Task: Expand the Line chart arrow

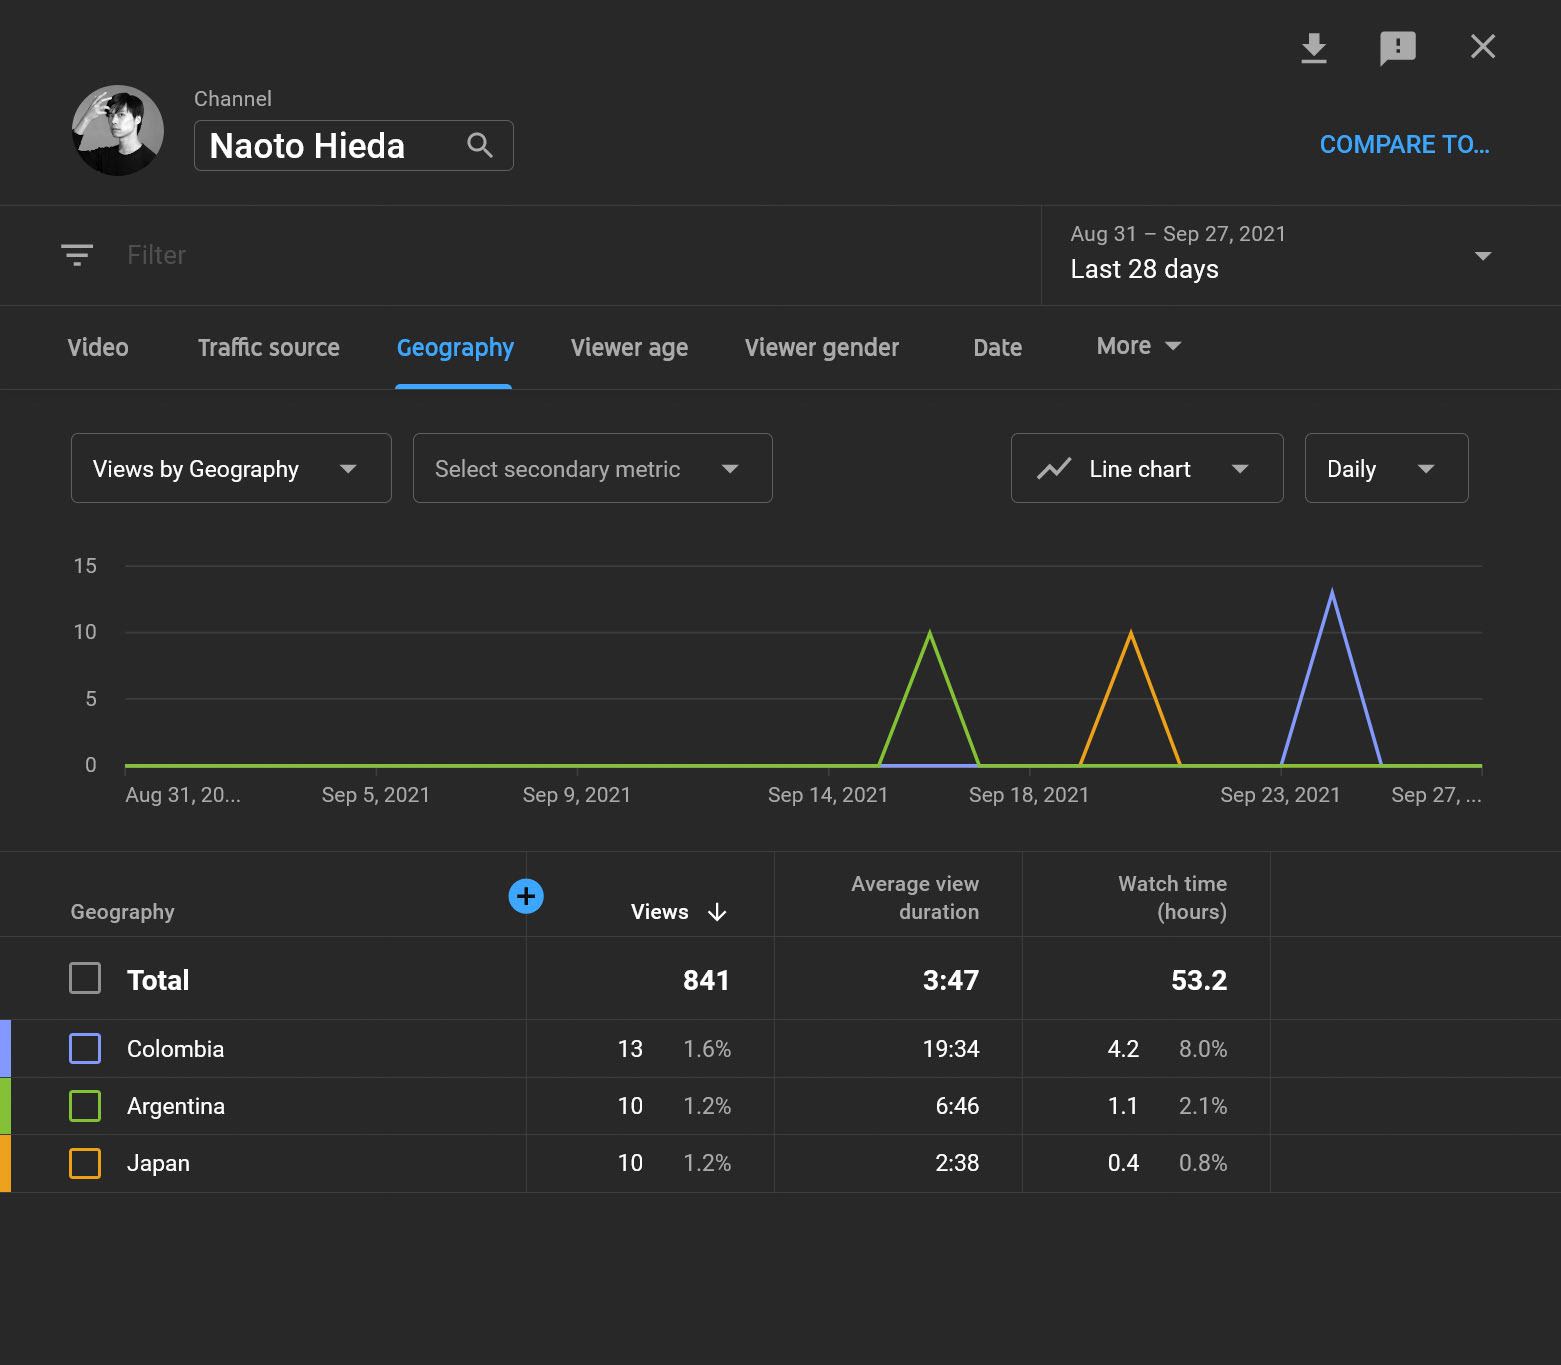Action: 1240,469
